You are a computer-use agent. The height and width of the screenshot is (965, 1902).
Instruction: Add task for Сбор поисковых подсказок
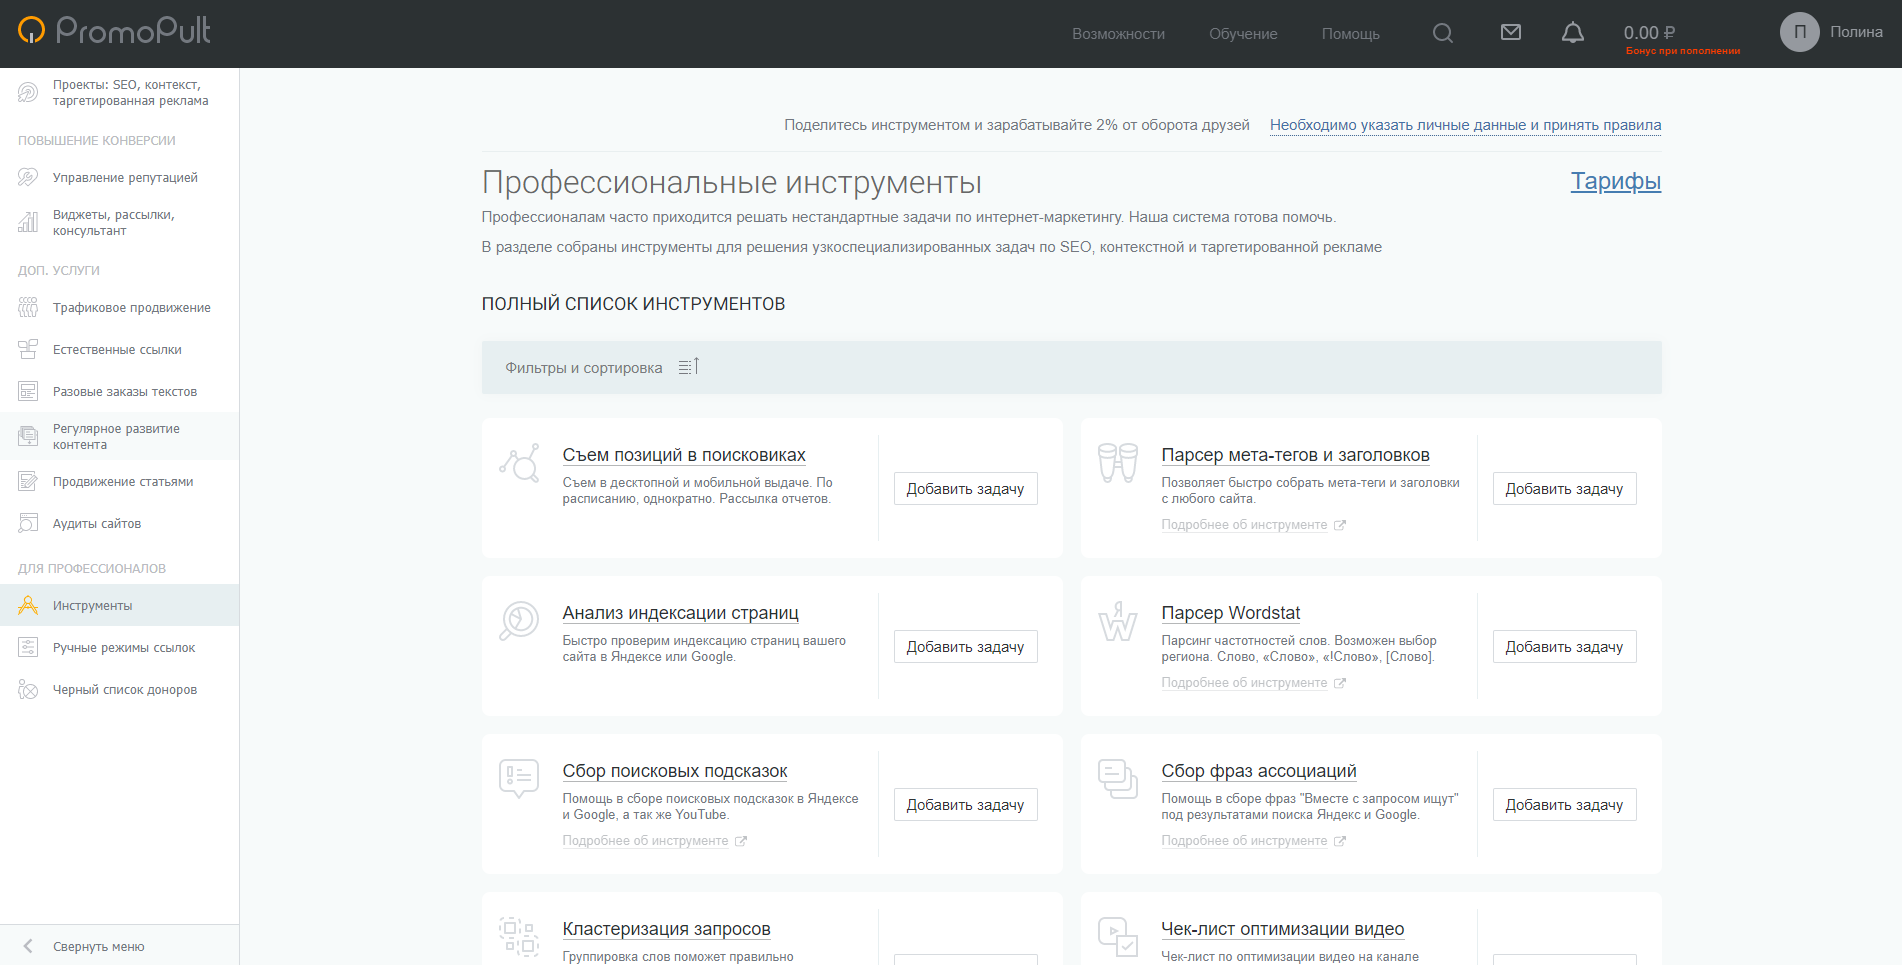point(965,805)
